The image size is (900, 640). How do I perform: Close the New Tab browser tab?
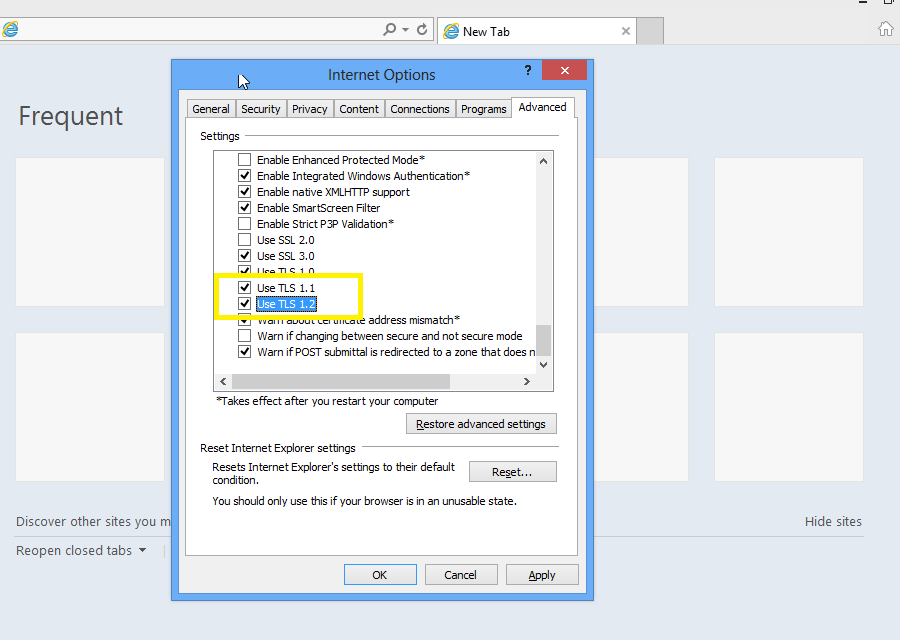[626, 31]
